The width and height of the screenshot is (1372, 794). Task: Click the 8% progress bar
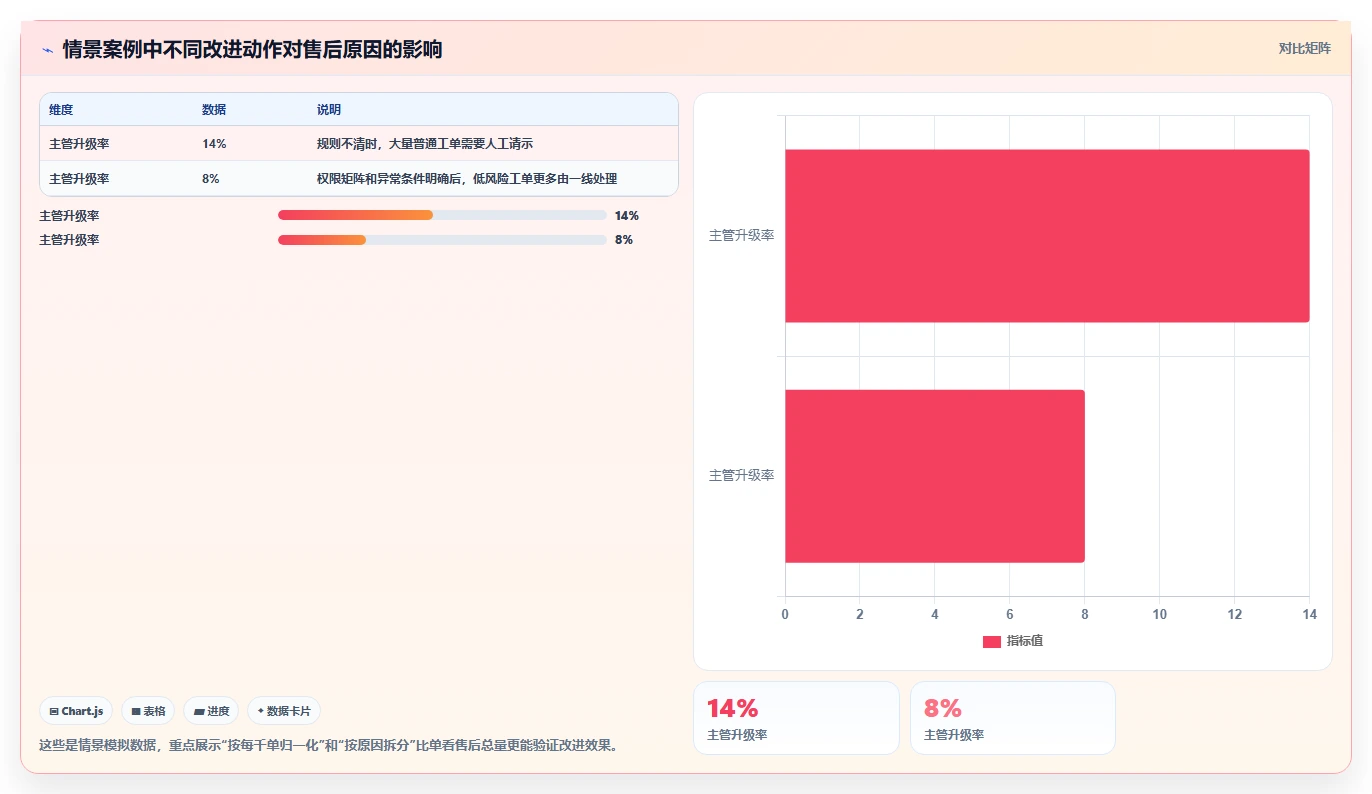pos(442,240)
